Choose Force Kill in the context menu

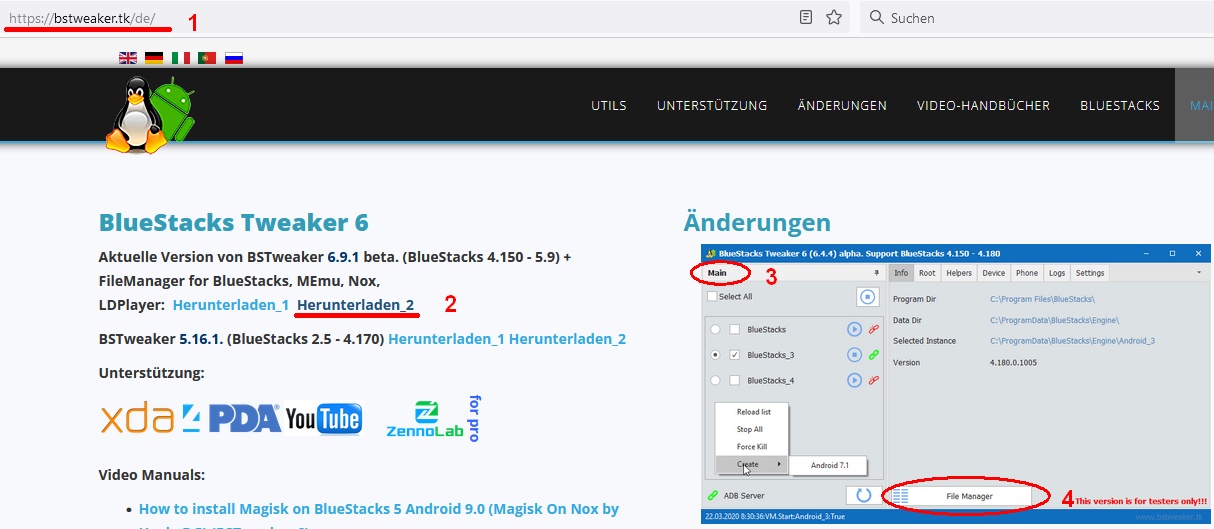pos(752,446)
